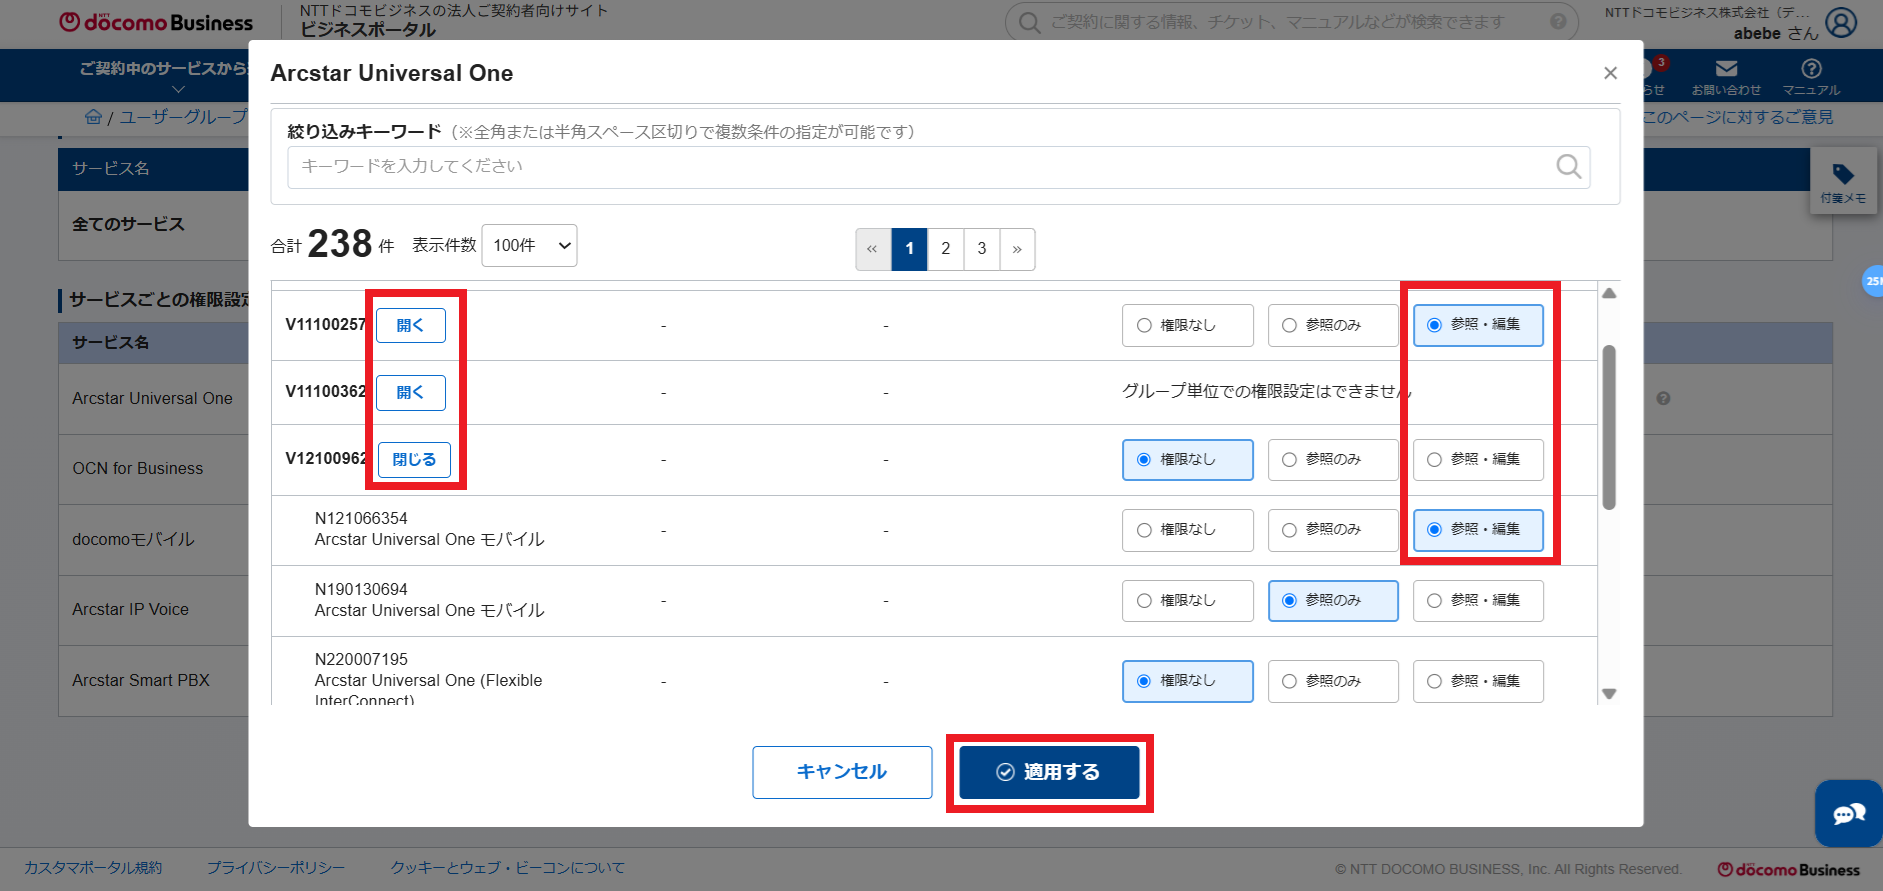The image size is (1883, 891).
Task: Expand V11100257 with 開く button
Action: 411,325
